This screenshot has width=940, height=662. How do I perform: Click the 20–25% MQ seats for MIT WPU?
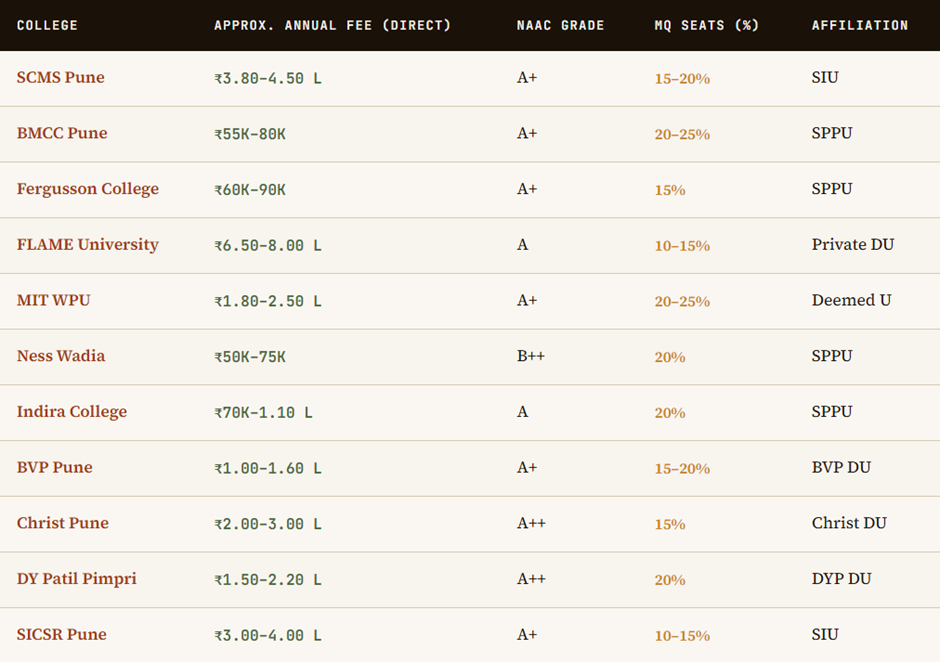coord(682,302)
